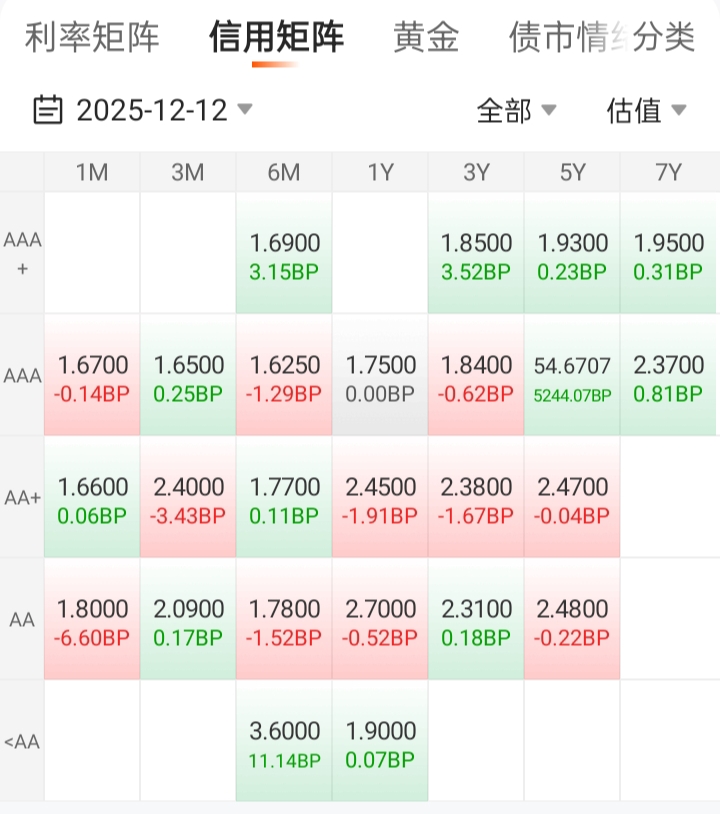Open the 黄金 tab
The image size is (720, 814).
coord(426,37)
